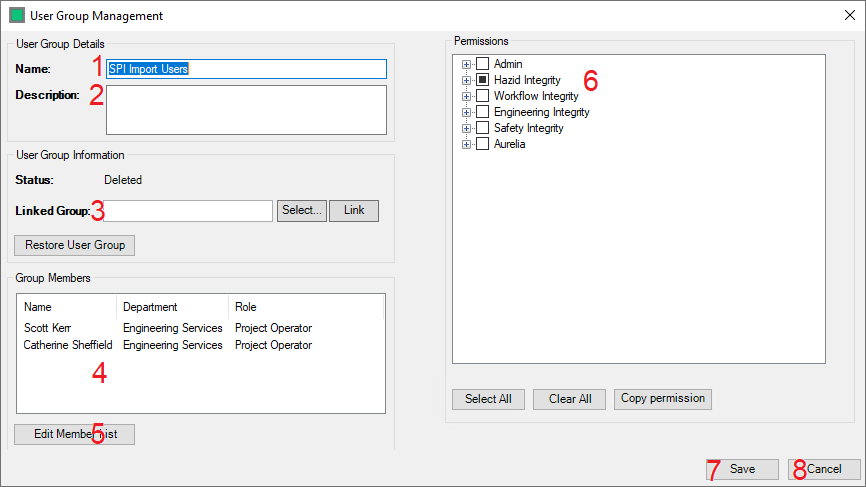Expand the Aurelia permissions node
This screenshot has width=866, height=487.
coord(466,144)
